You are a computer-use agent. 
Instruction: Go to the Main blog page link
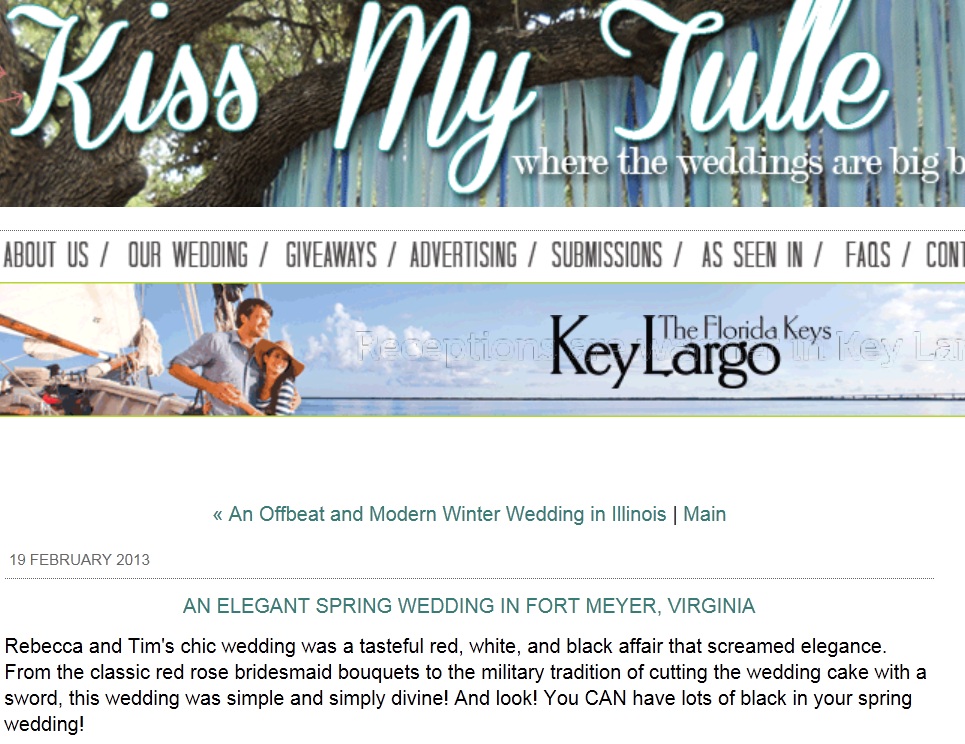[x=705, y=514]
